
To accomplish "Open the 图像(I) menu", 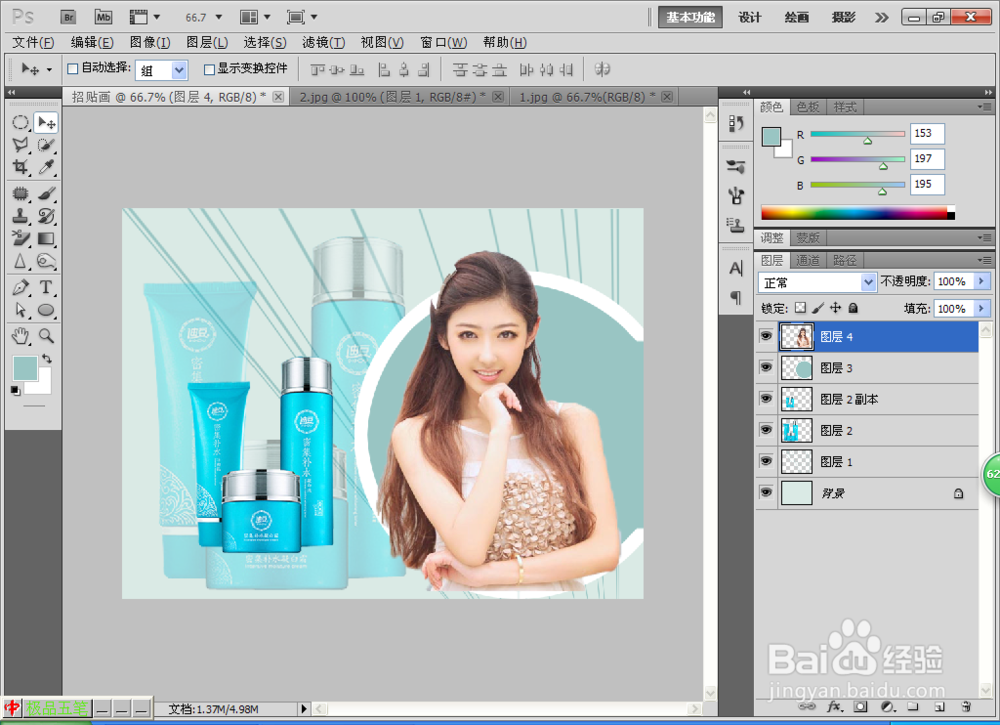I will 150,42.
